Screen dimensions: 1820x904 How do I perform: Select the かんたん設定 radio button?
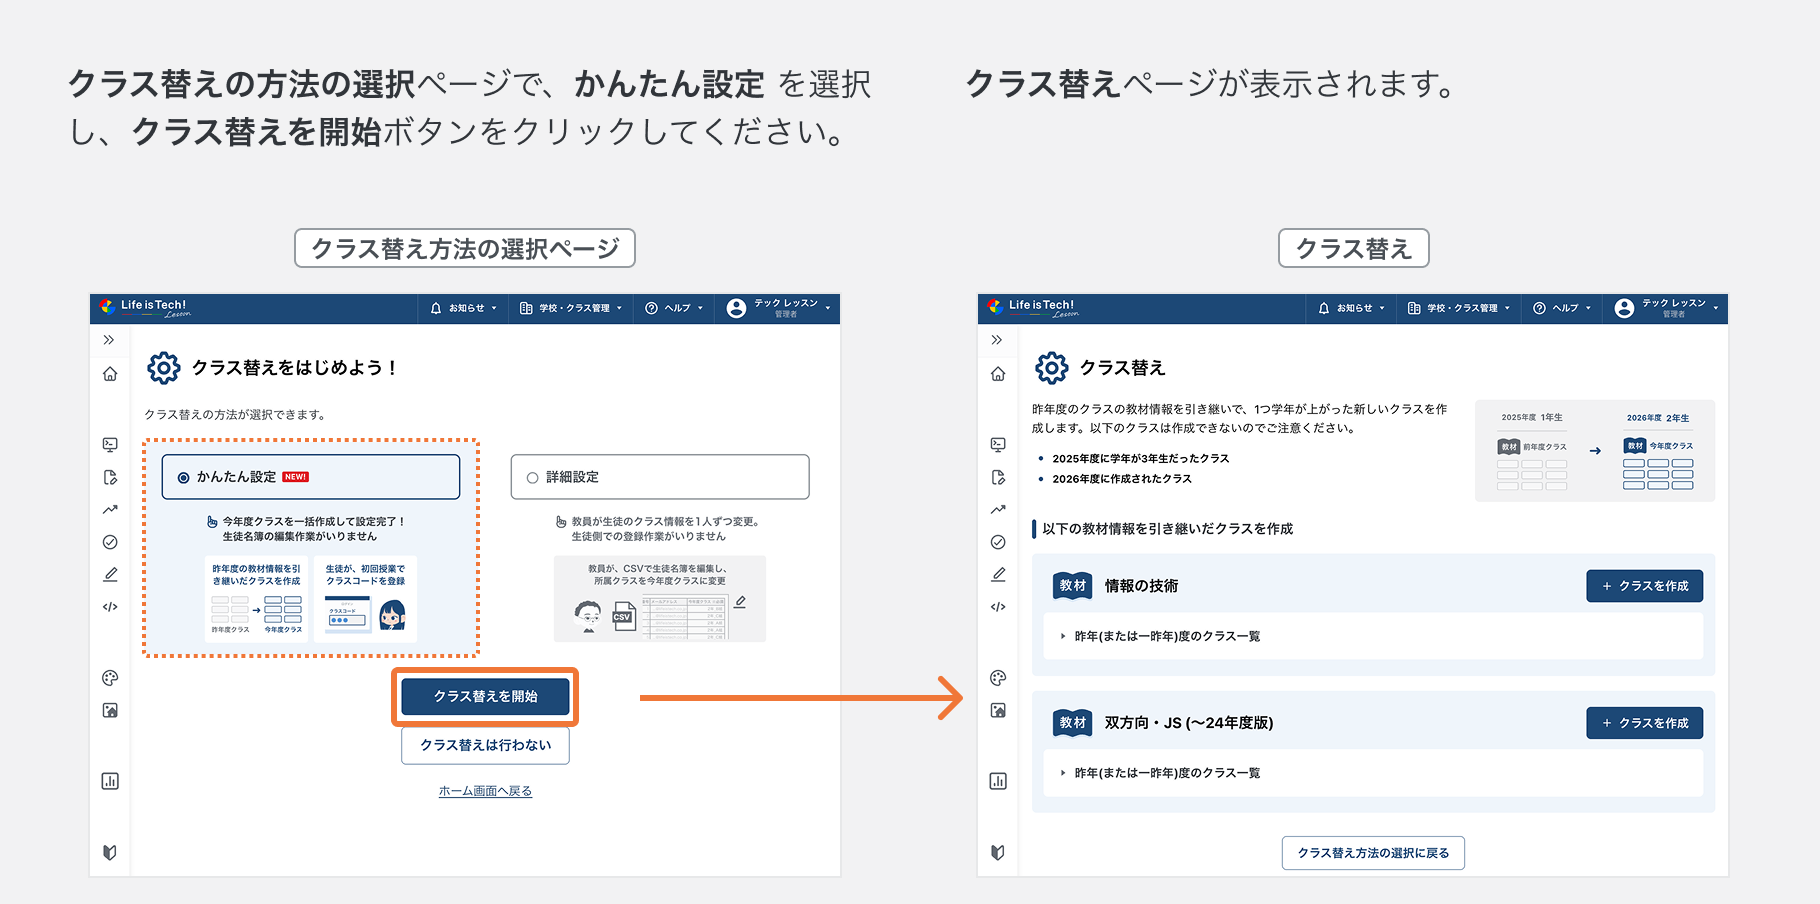pos(182,476)
